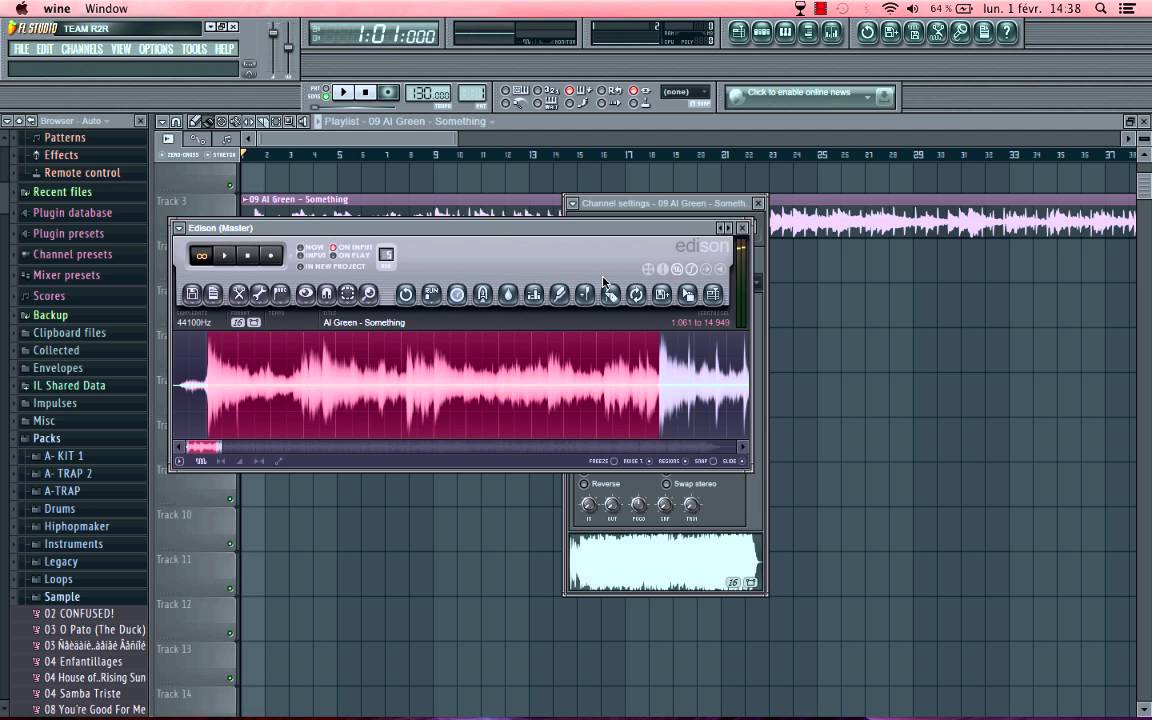Screen dimensions: 1152x720
Task: Open the macOS Spotlight search icon
Action: [1101, 9]
